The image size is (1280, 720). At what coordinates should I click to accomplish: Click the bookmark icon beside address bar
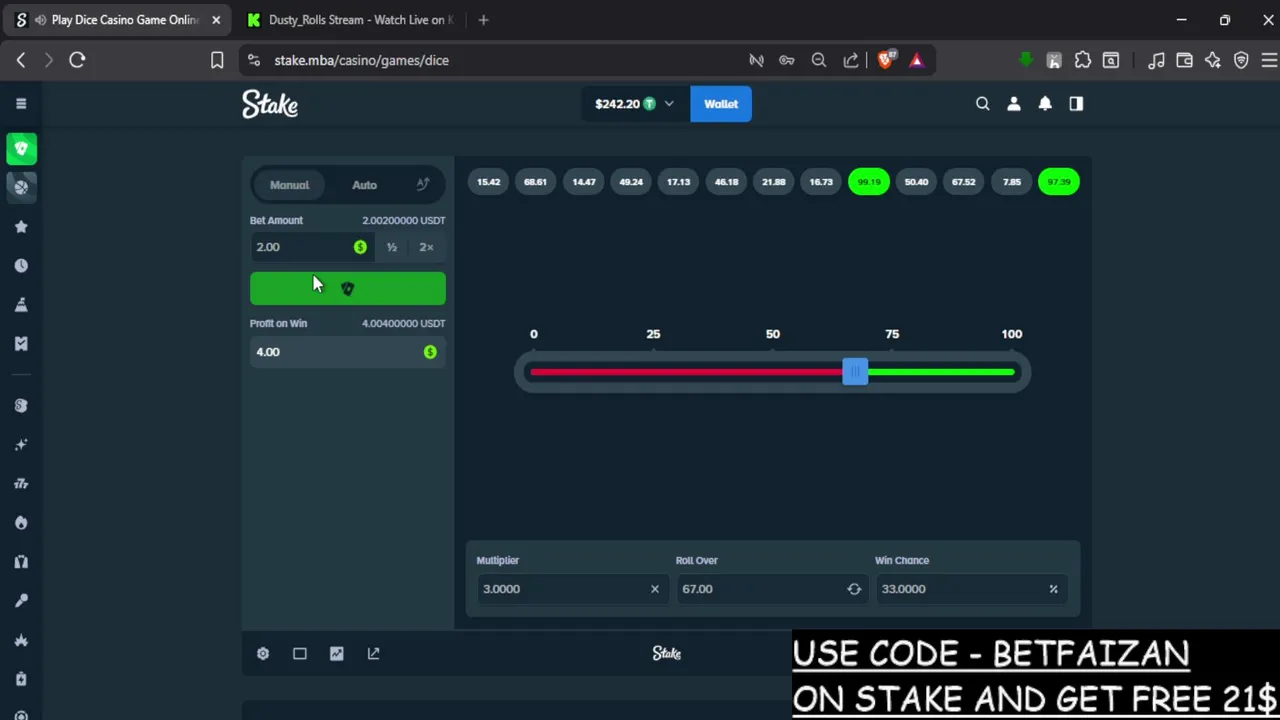coord(217,60)
